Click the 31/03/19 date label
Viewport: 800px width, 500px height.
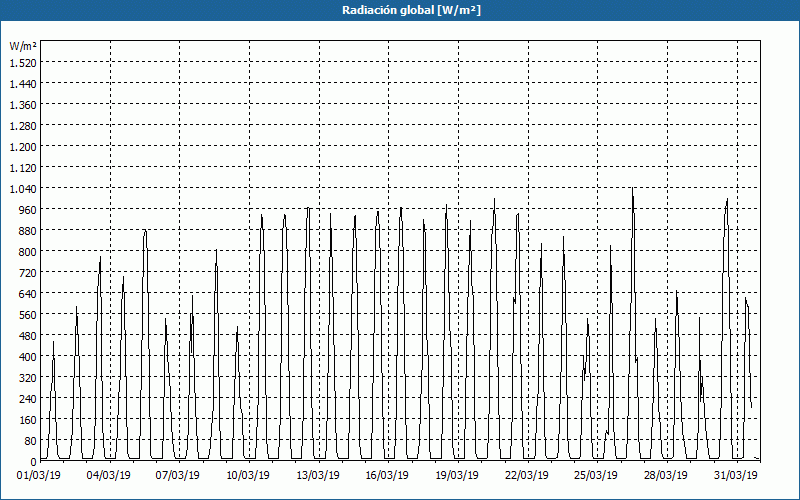(x=736, y=476)
